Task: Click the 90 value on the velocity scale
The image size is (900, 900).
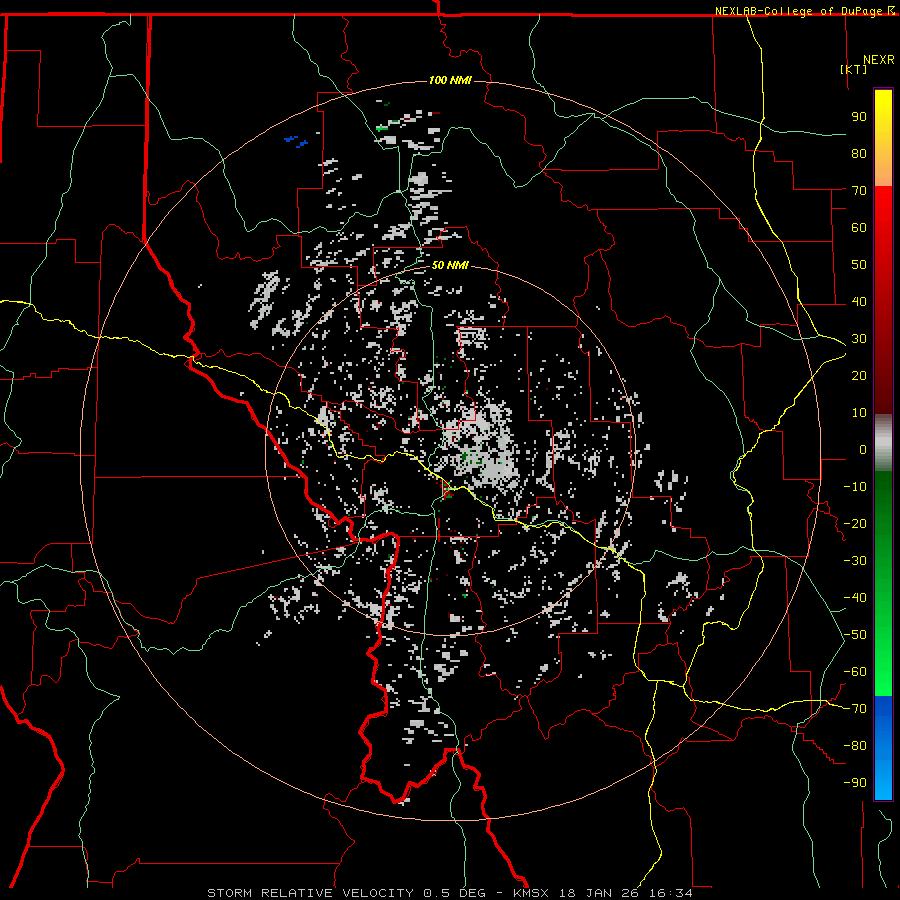Action: tap(859, 117)
